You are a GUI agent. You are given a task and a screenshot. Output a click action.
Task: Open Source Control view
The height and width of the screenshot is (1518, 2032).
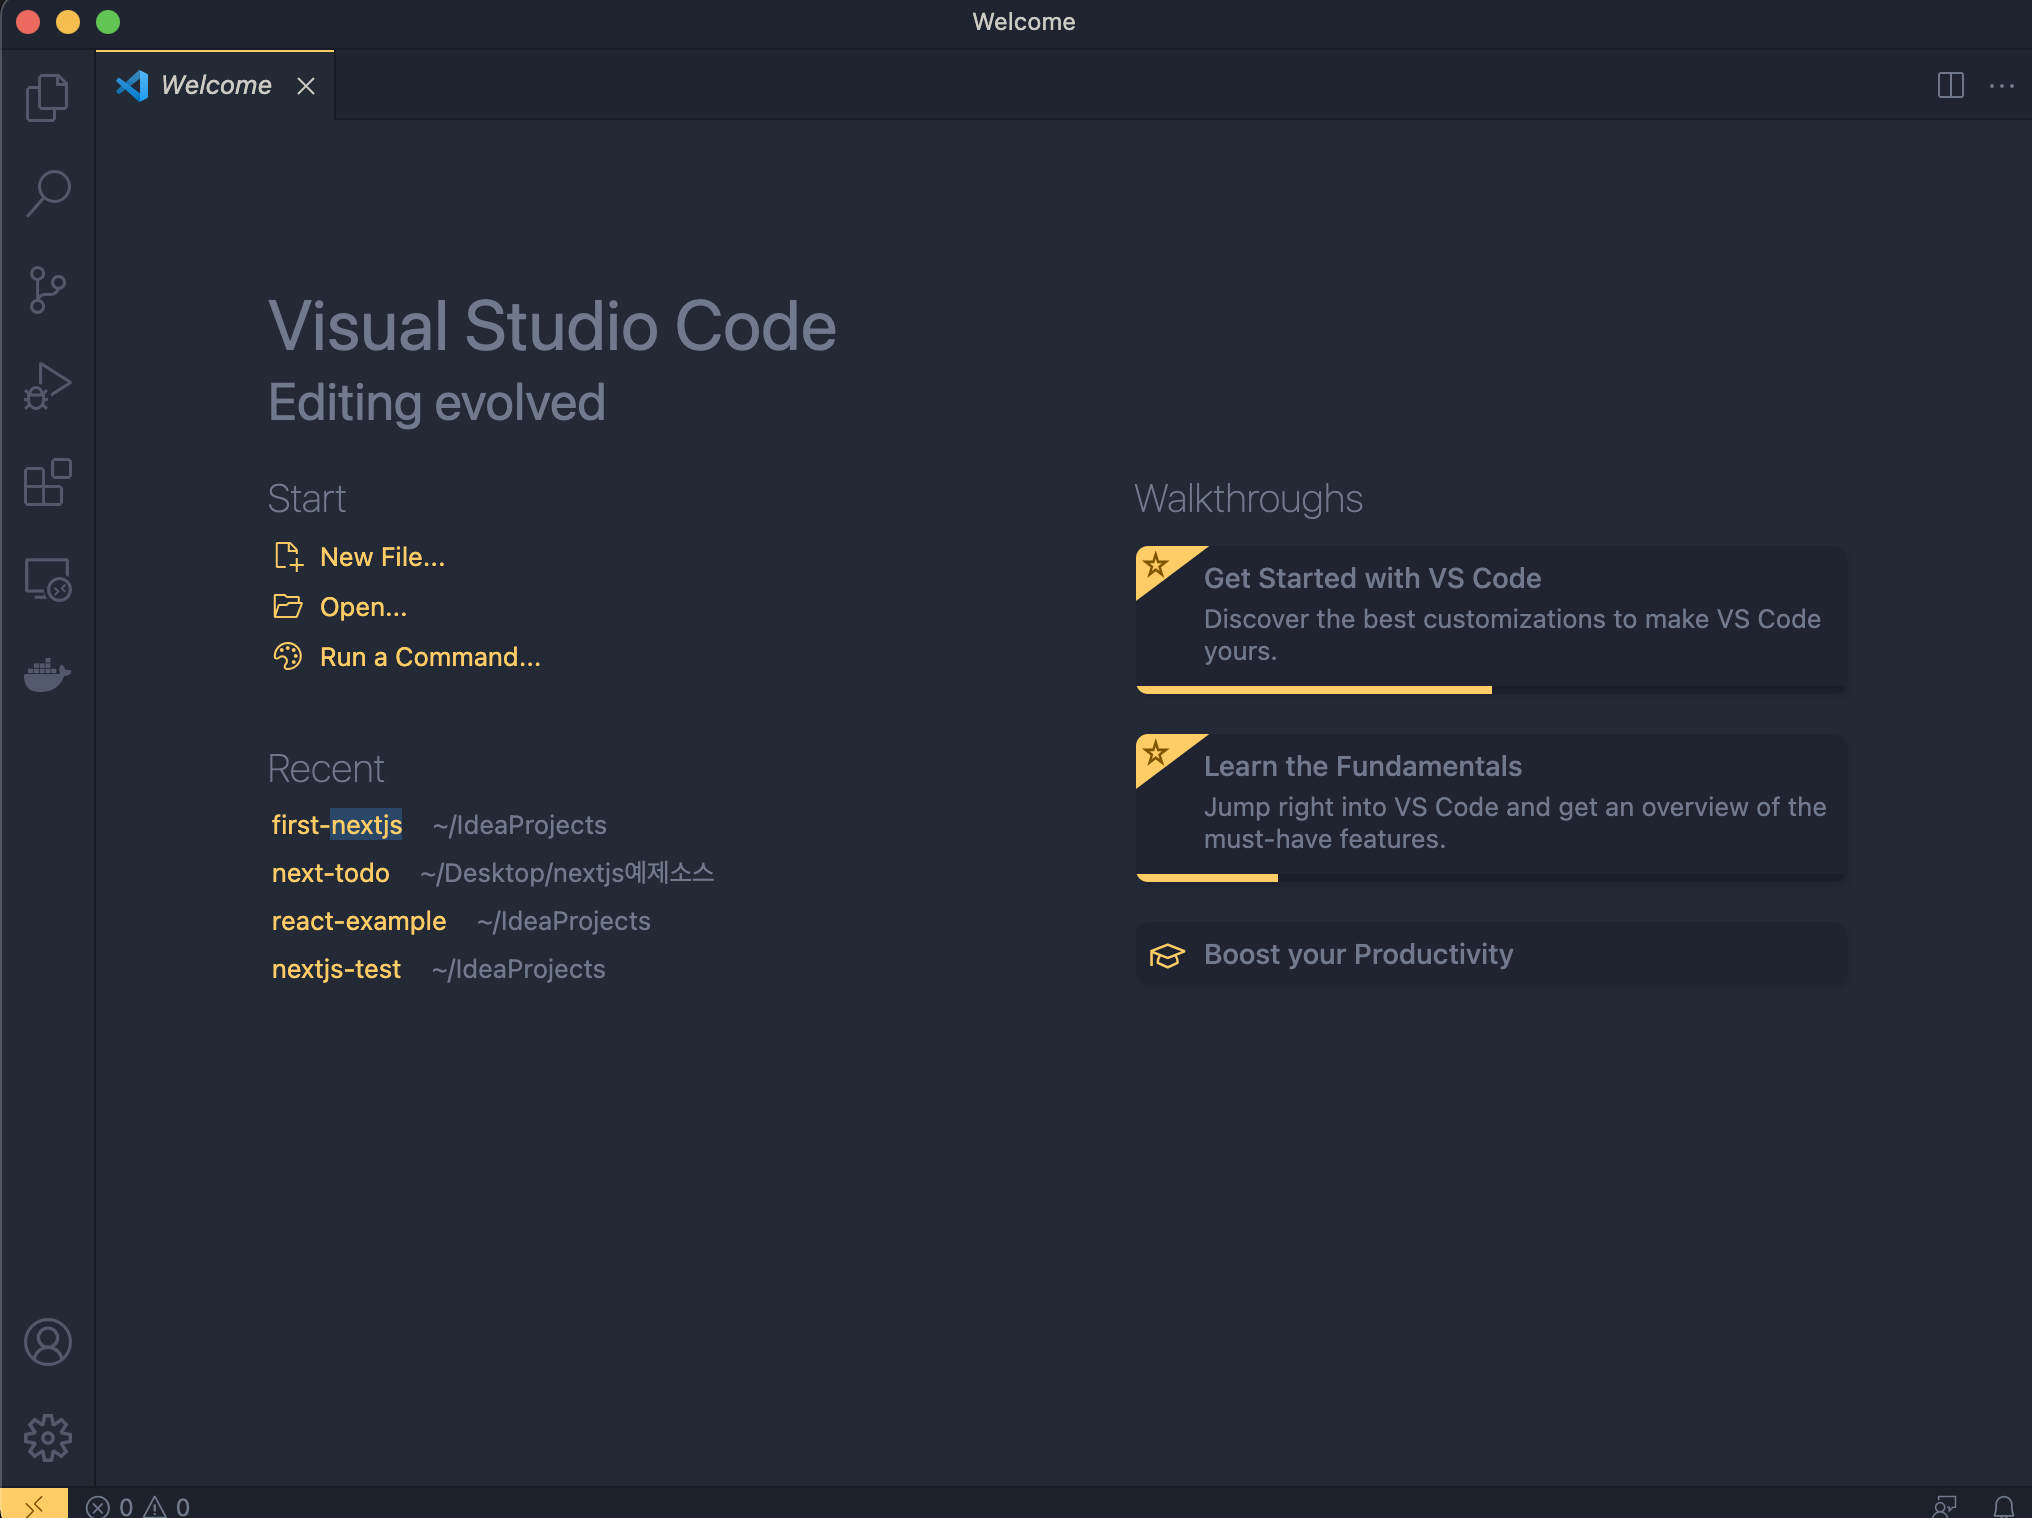point(47,290)
